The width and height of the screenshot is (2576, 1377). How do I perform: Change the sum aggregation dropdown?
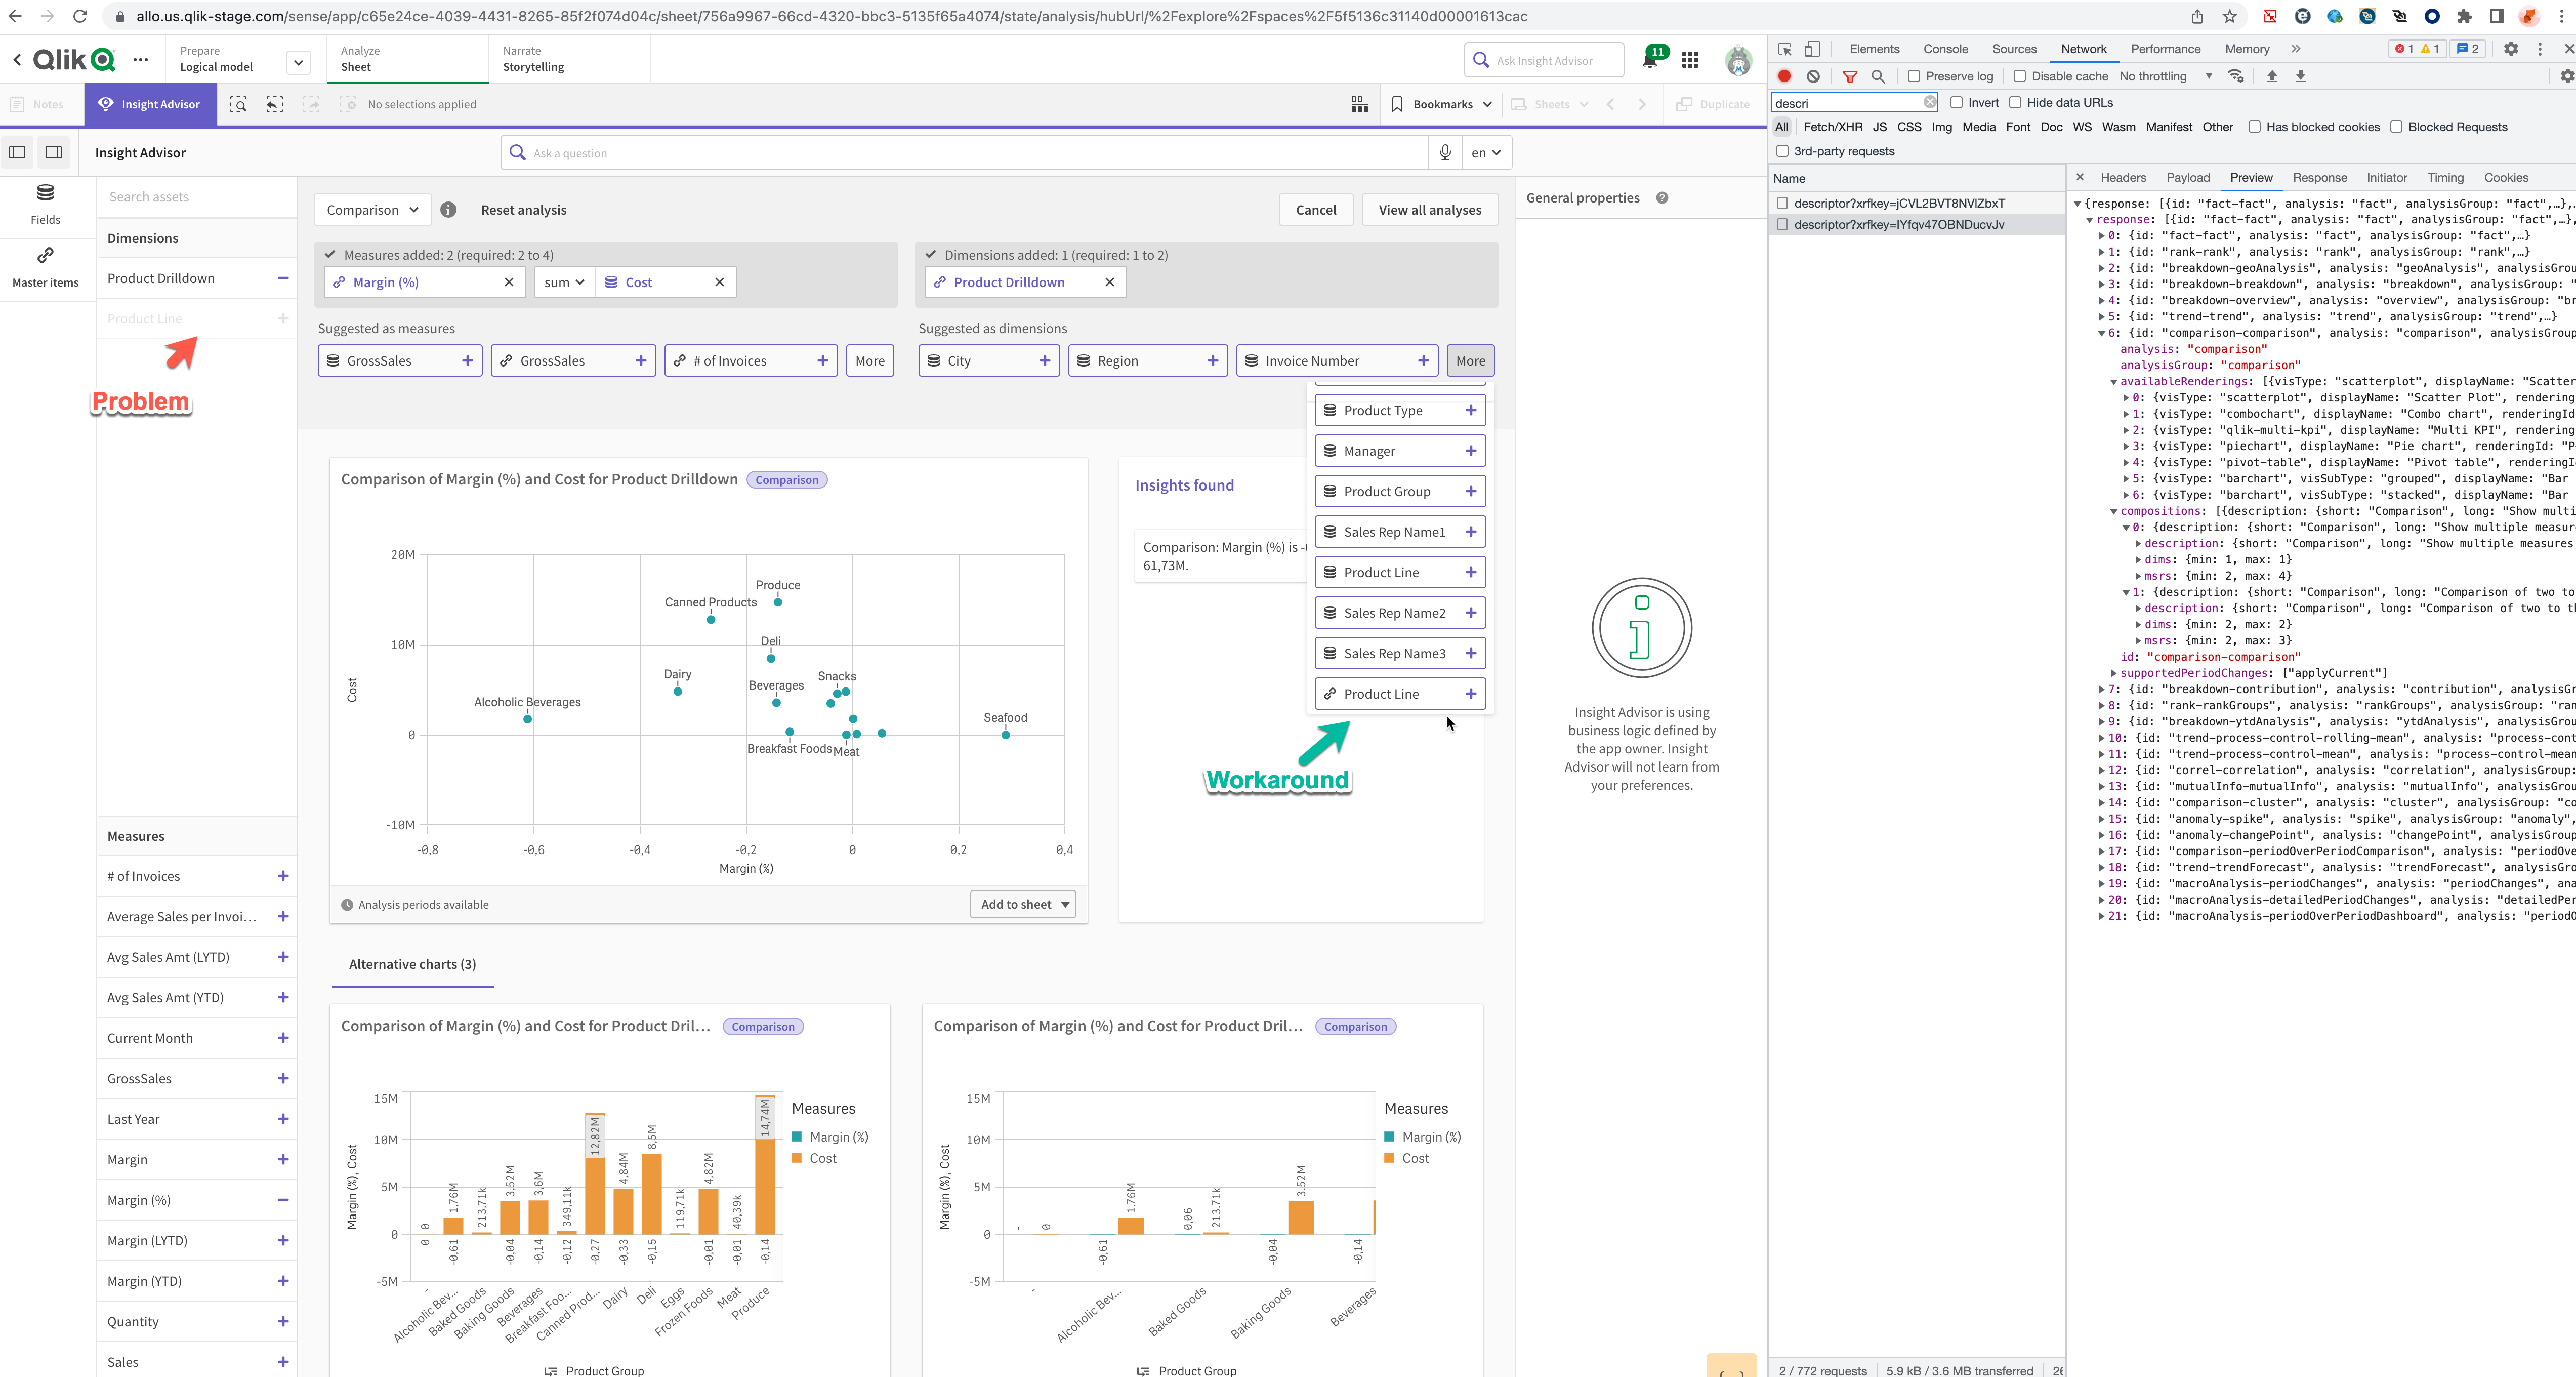click(x=563, y=282)
